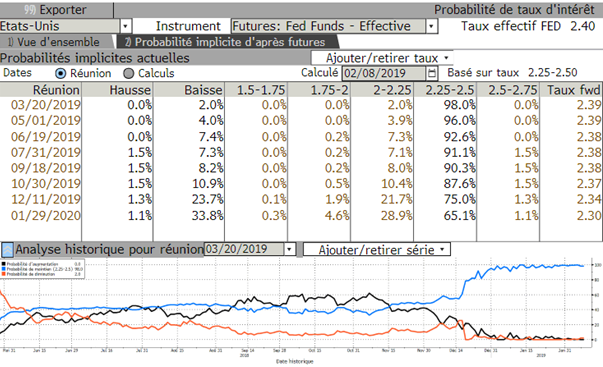
Task: Select the Calculs radio button
Action: coord(129,73)
